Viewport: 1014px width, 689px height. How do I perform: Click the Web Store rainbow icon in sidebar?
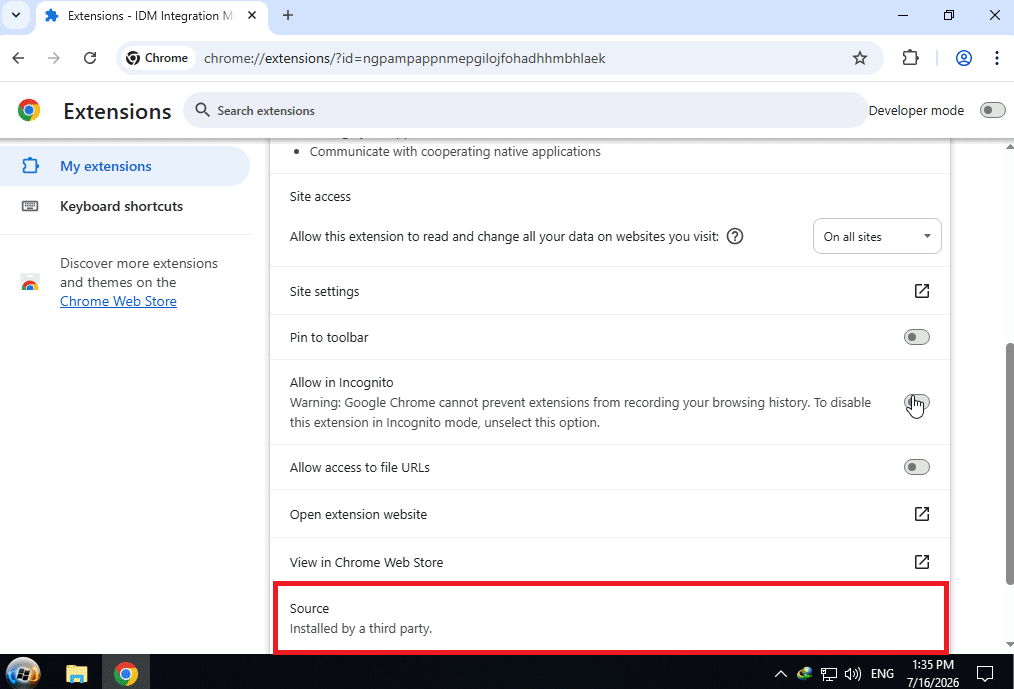[x=30, y=283]
